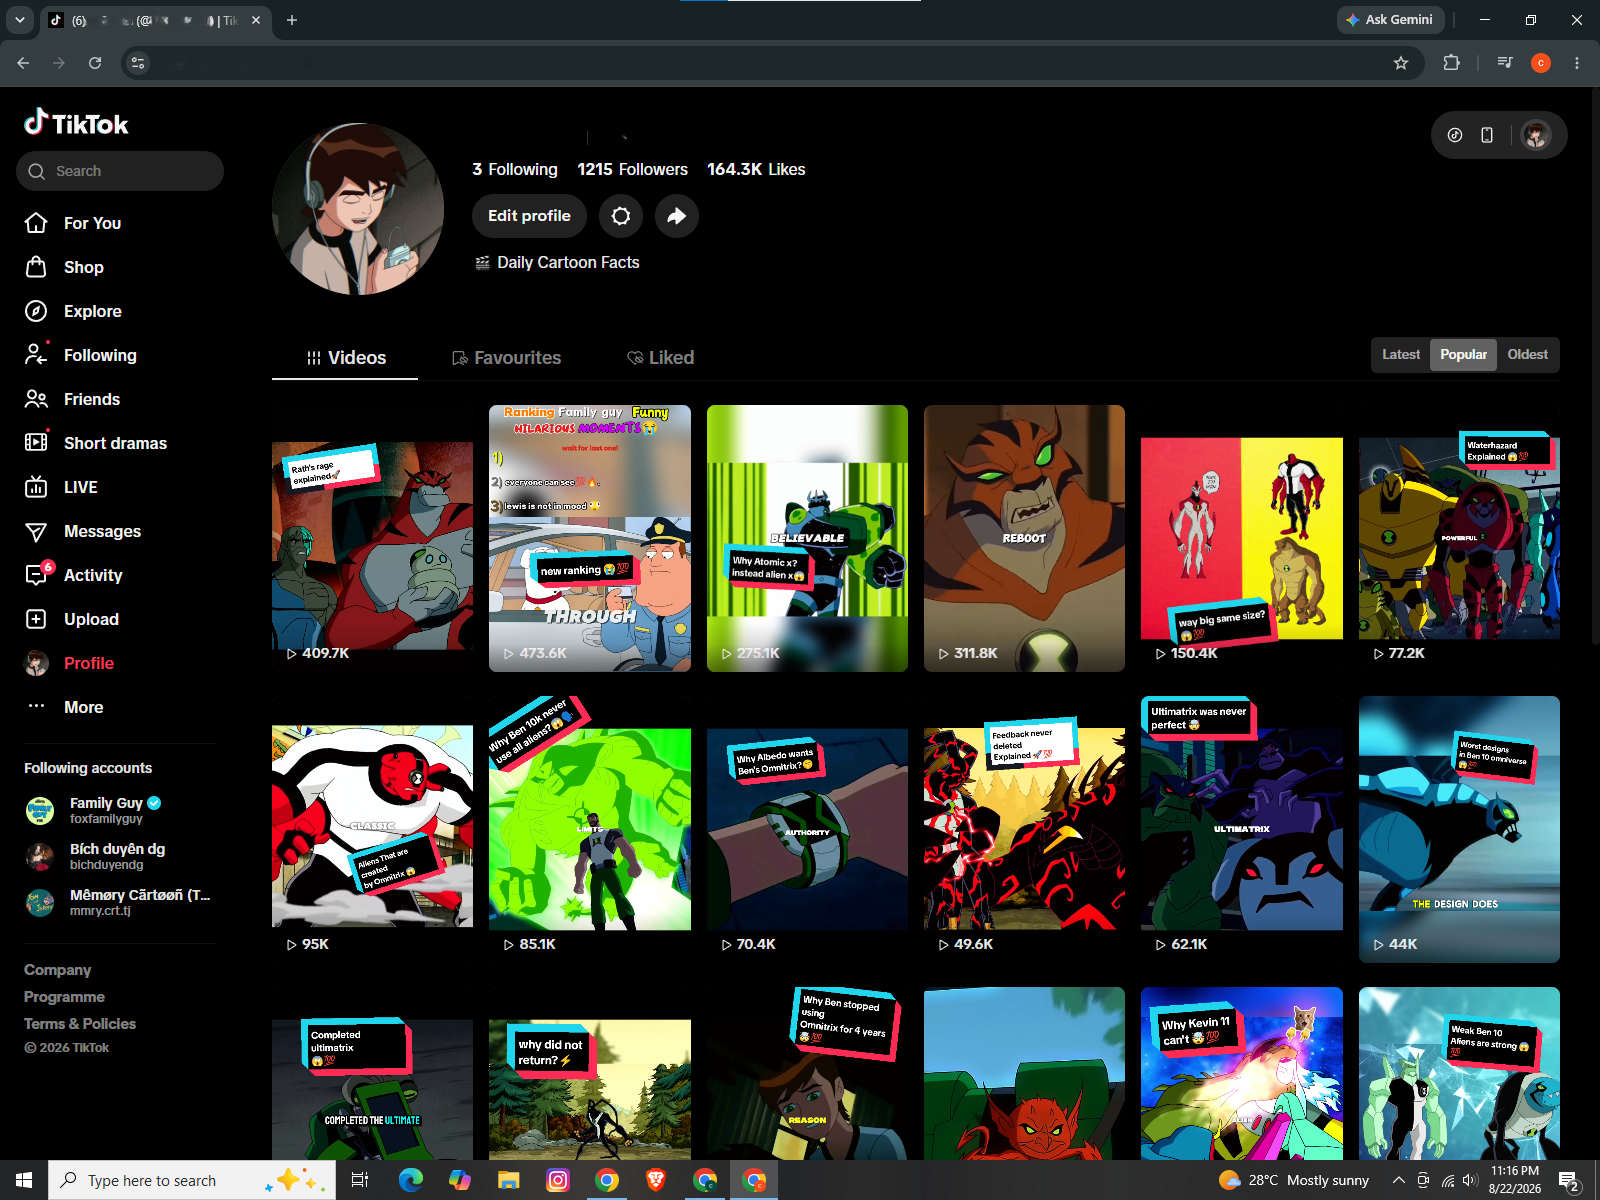Screen dimensions: 1600x1200
Task: Switch to the Liked tab
Action: coord(660,358)
